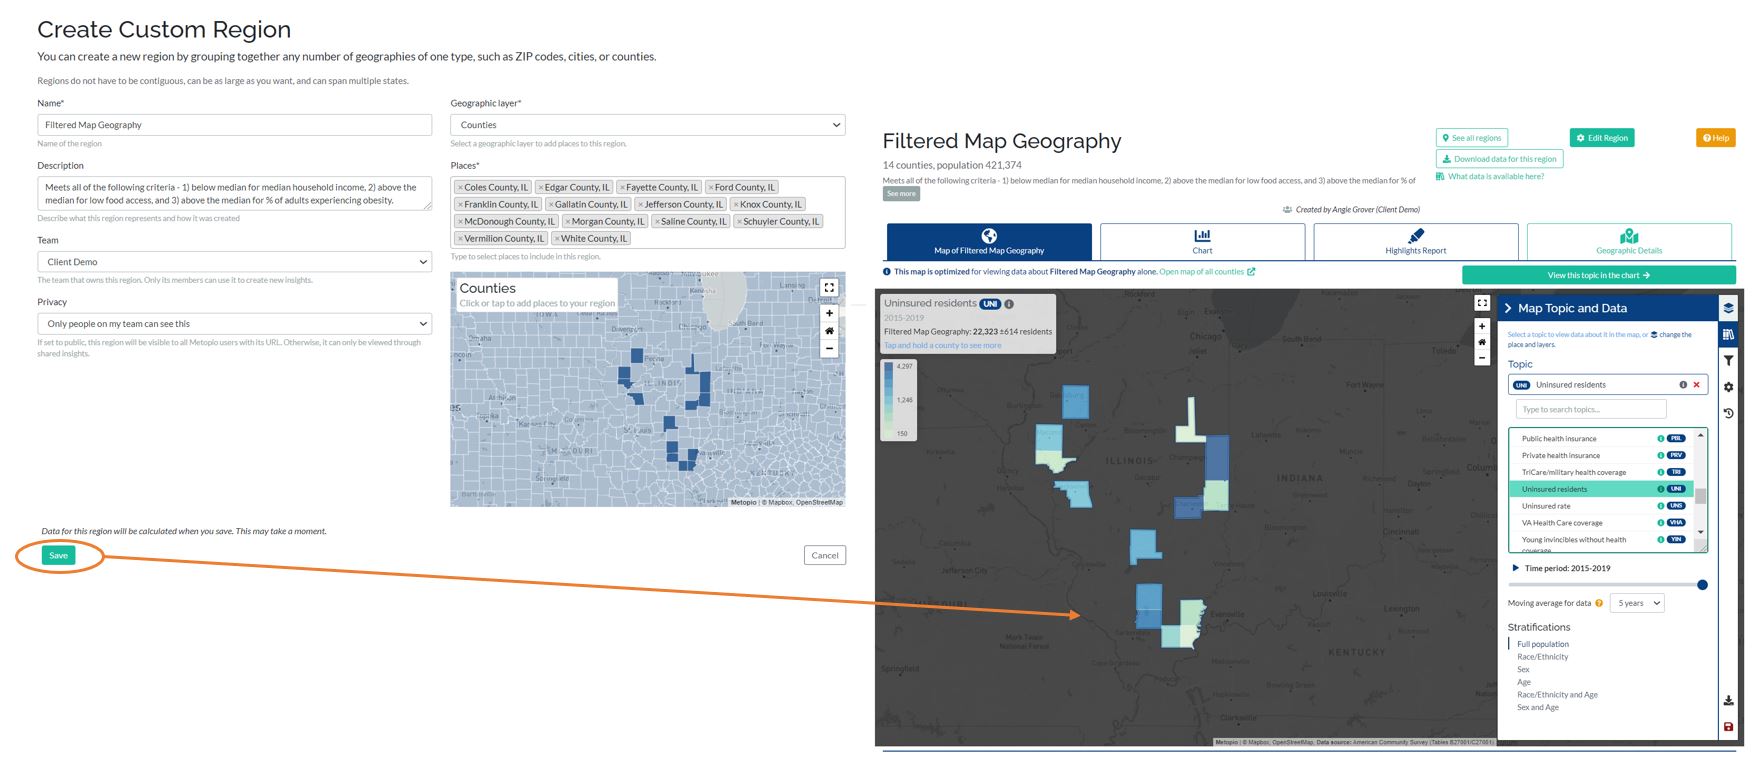This screenshot has height=767, width=1761.
Task: Switch to the Chart tab
Action: (1202, 242)
